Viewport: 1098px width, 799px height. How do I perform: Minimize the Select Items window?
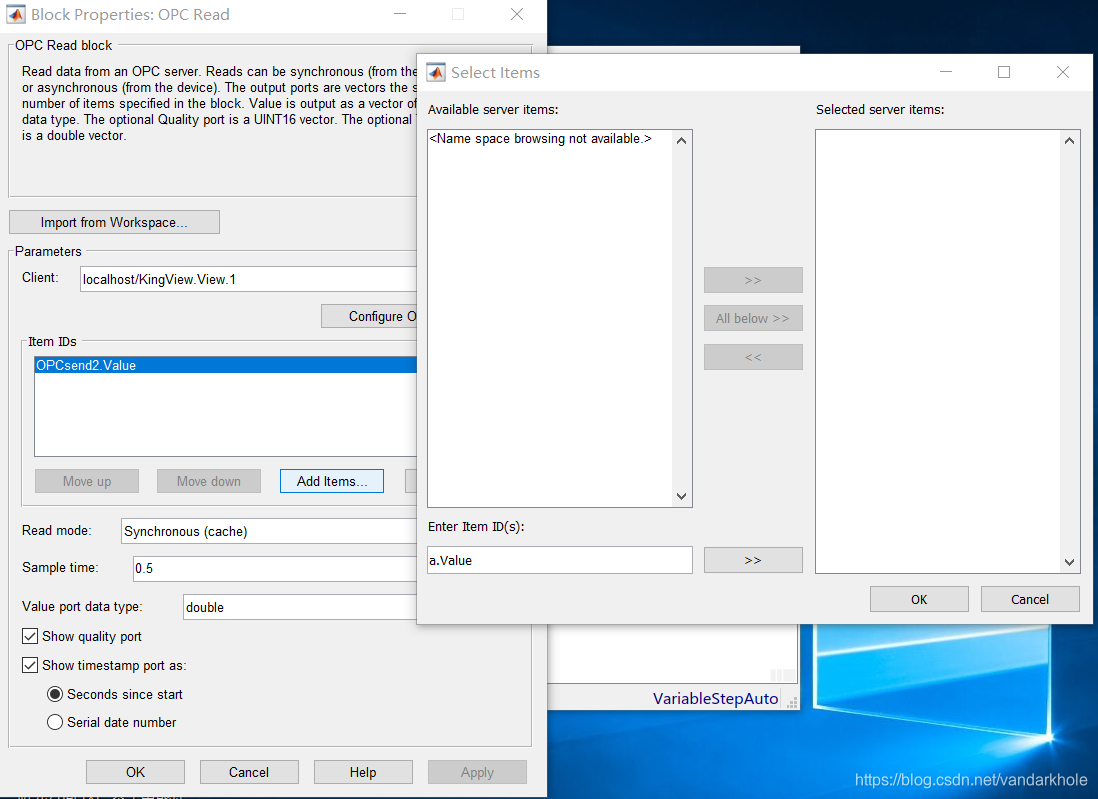tap(945, 72)
